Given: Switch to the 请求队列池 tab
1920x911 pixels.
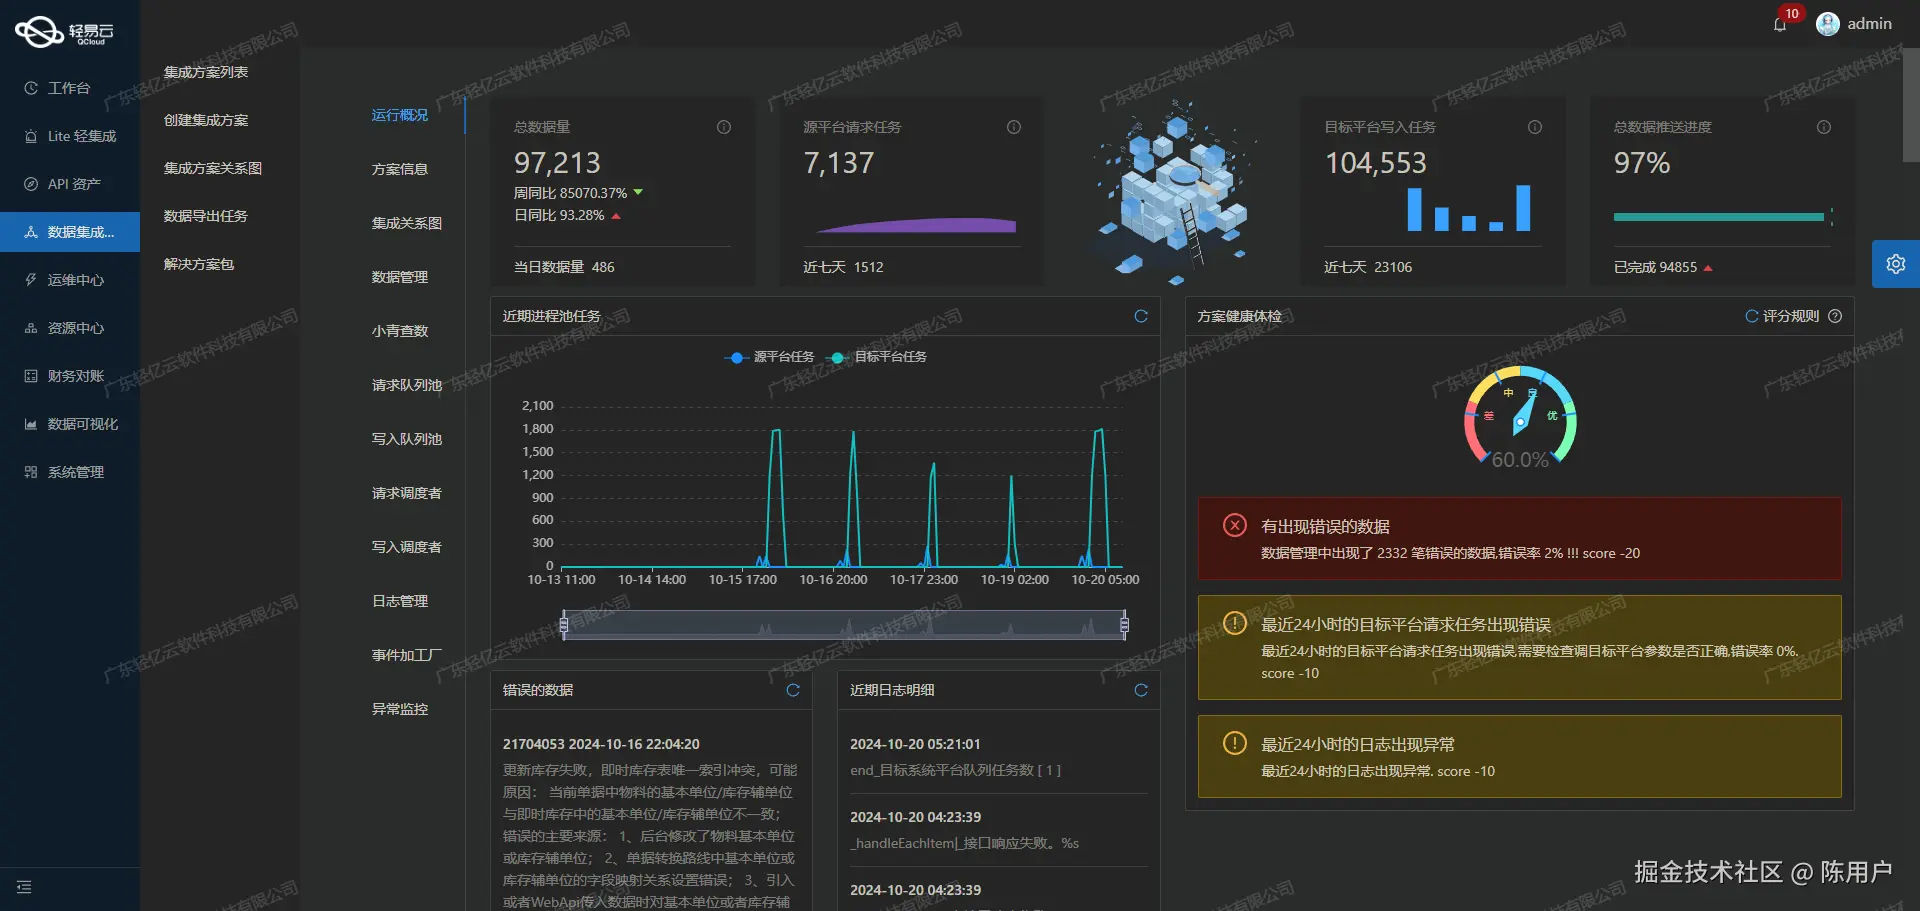Looking at the screenshot, I should 407,385.
